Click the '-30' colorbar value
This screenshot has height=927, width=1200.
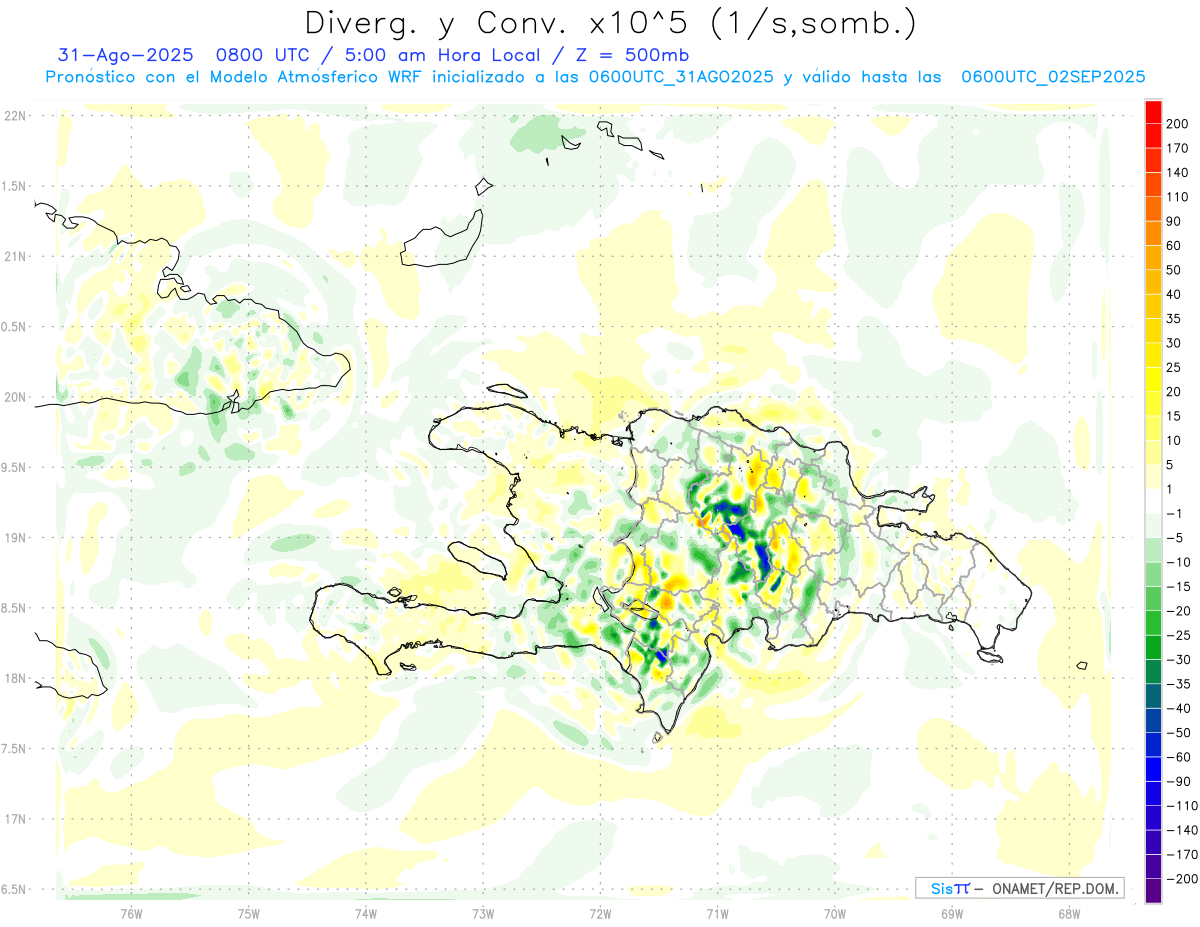1176,660
